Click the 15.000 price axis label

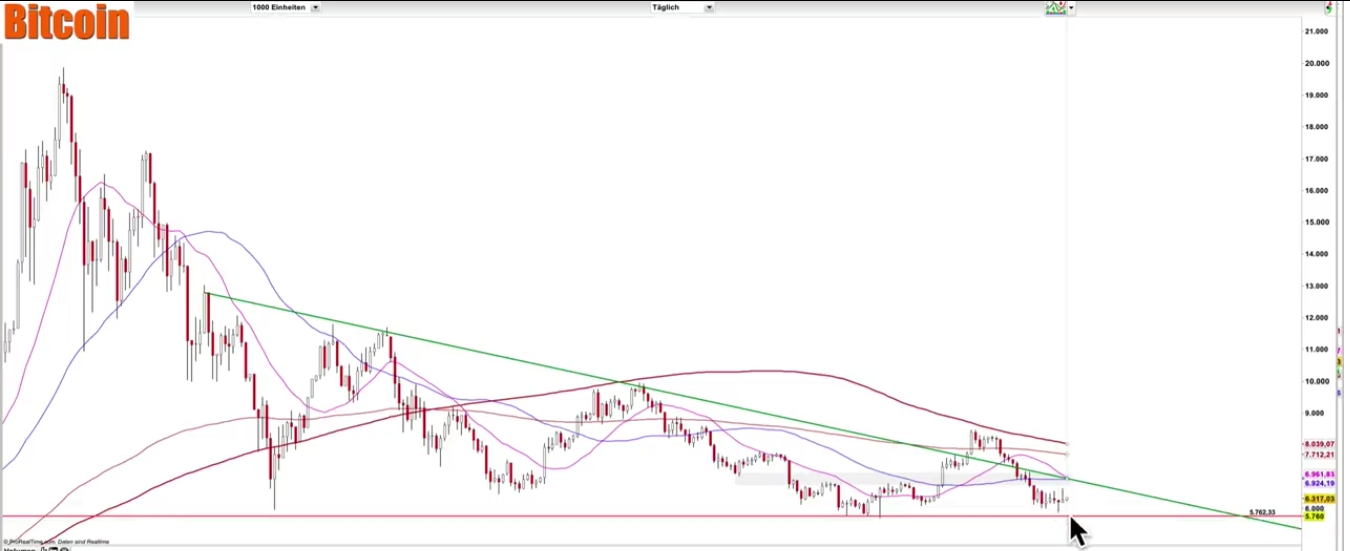point(1317,222)
